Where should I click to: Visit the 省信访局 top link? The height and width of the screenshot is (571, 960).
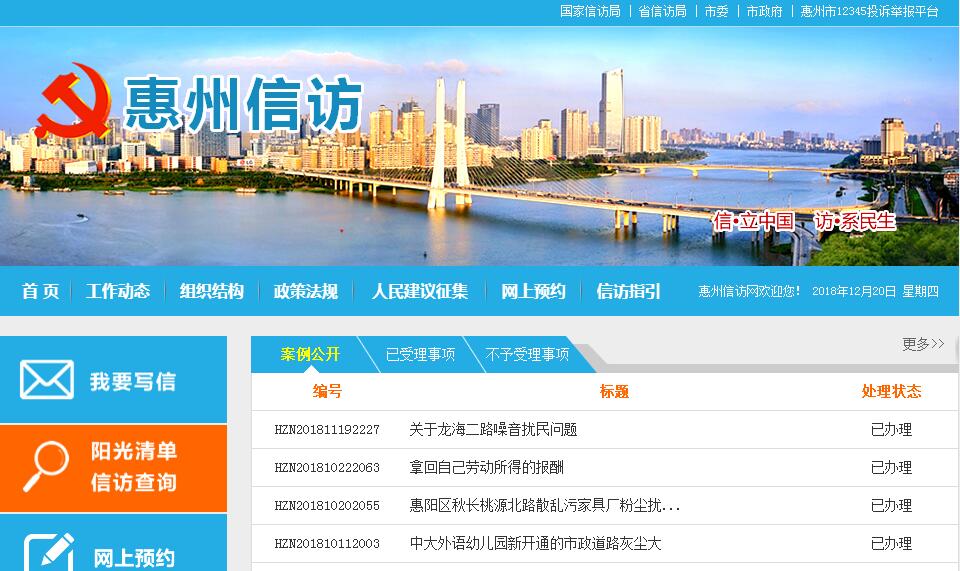[662, 12]
